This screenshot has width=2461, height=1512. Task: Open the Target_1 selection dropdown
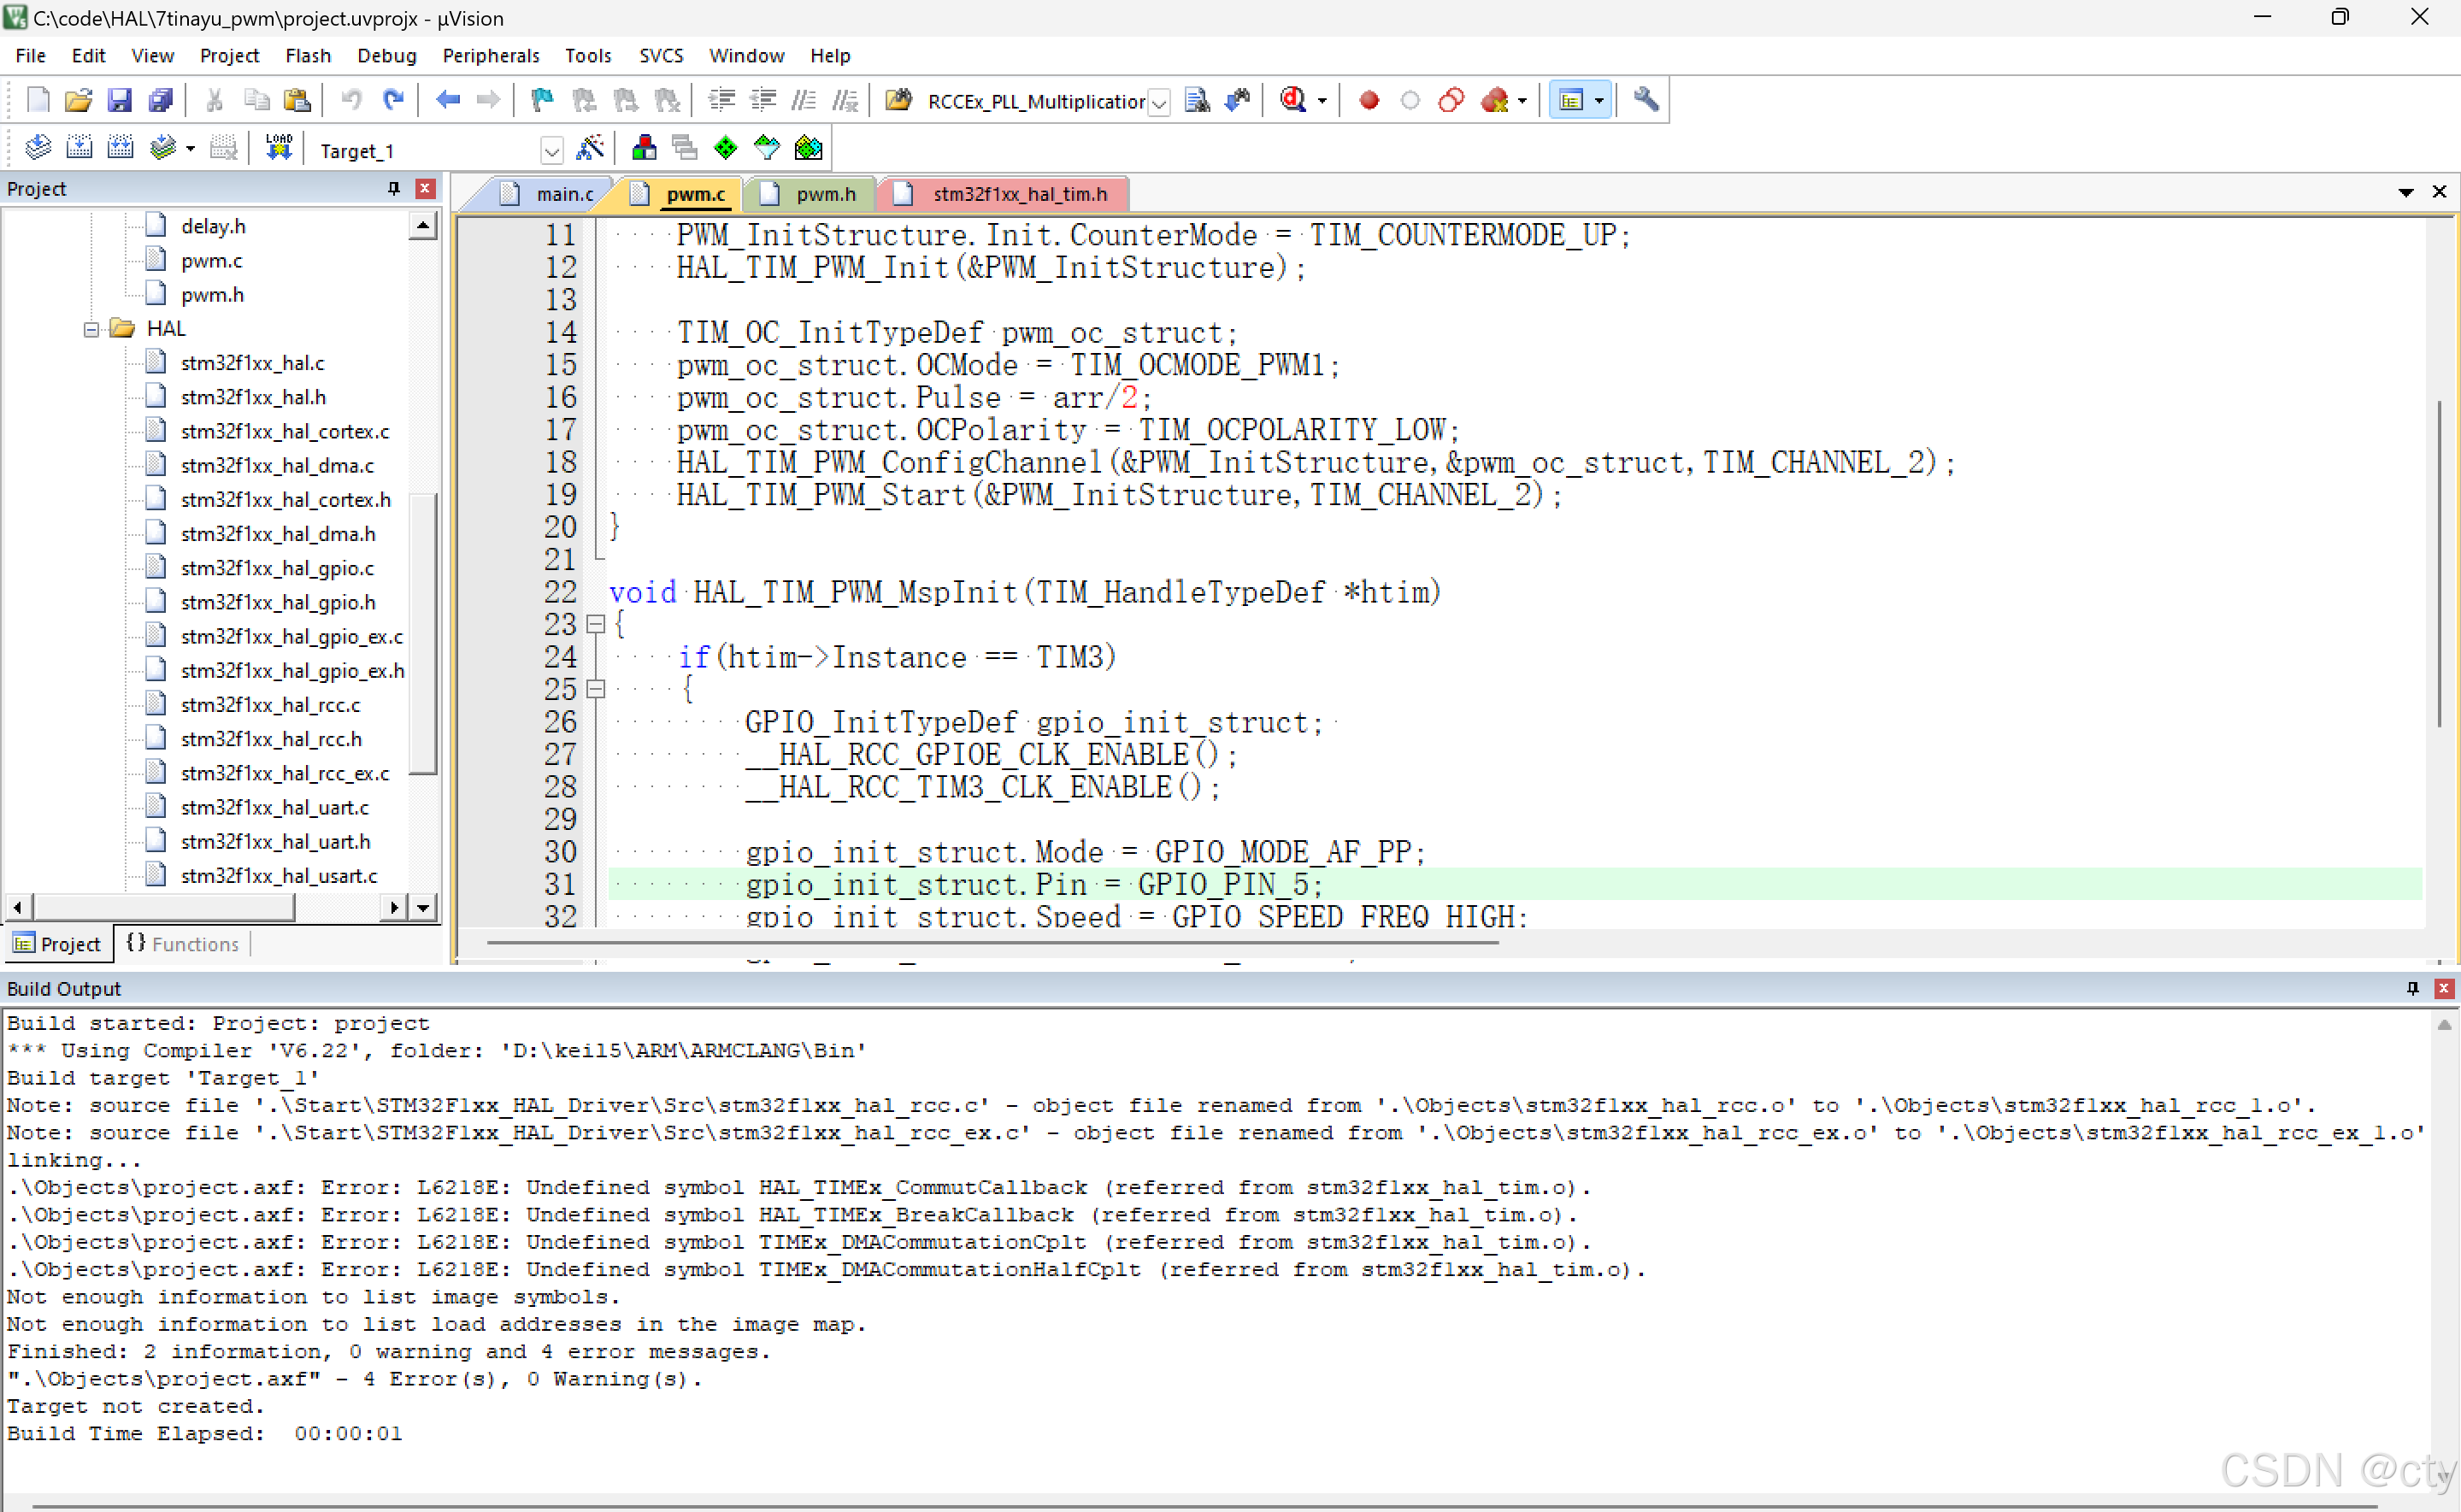pos(553,150)
